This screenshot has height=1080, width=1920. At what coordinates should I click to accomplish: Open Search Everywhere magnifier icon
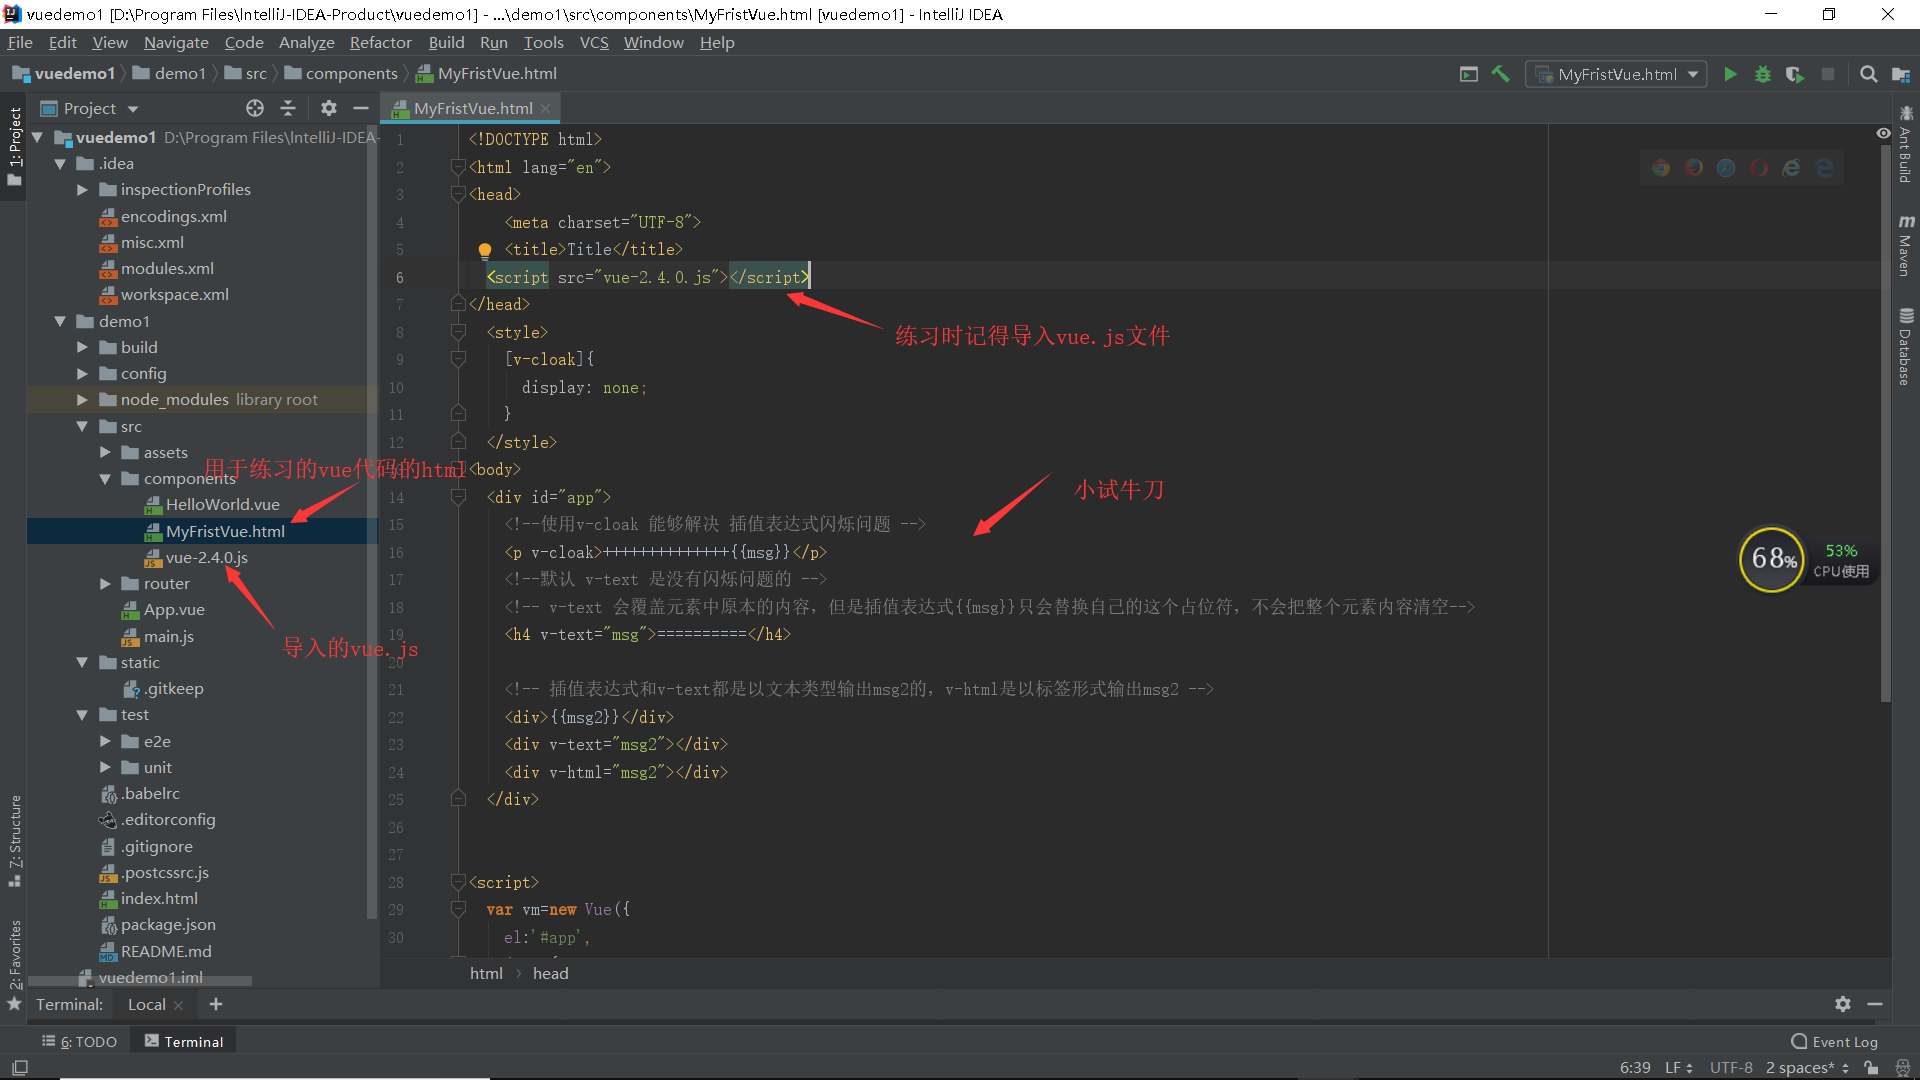1868,74
